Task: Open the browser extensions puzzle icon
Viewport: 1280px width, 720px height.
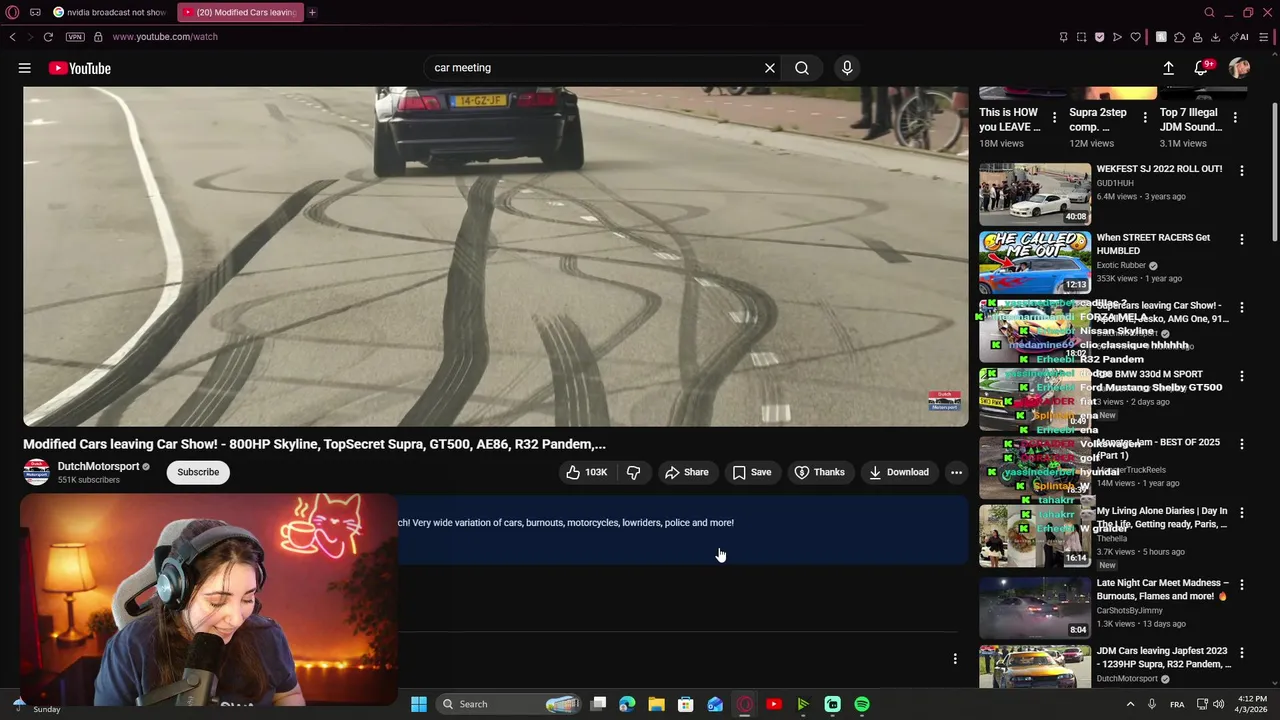Action: [x=1179, y=37]
